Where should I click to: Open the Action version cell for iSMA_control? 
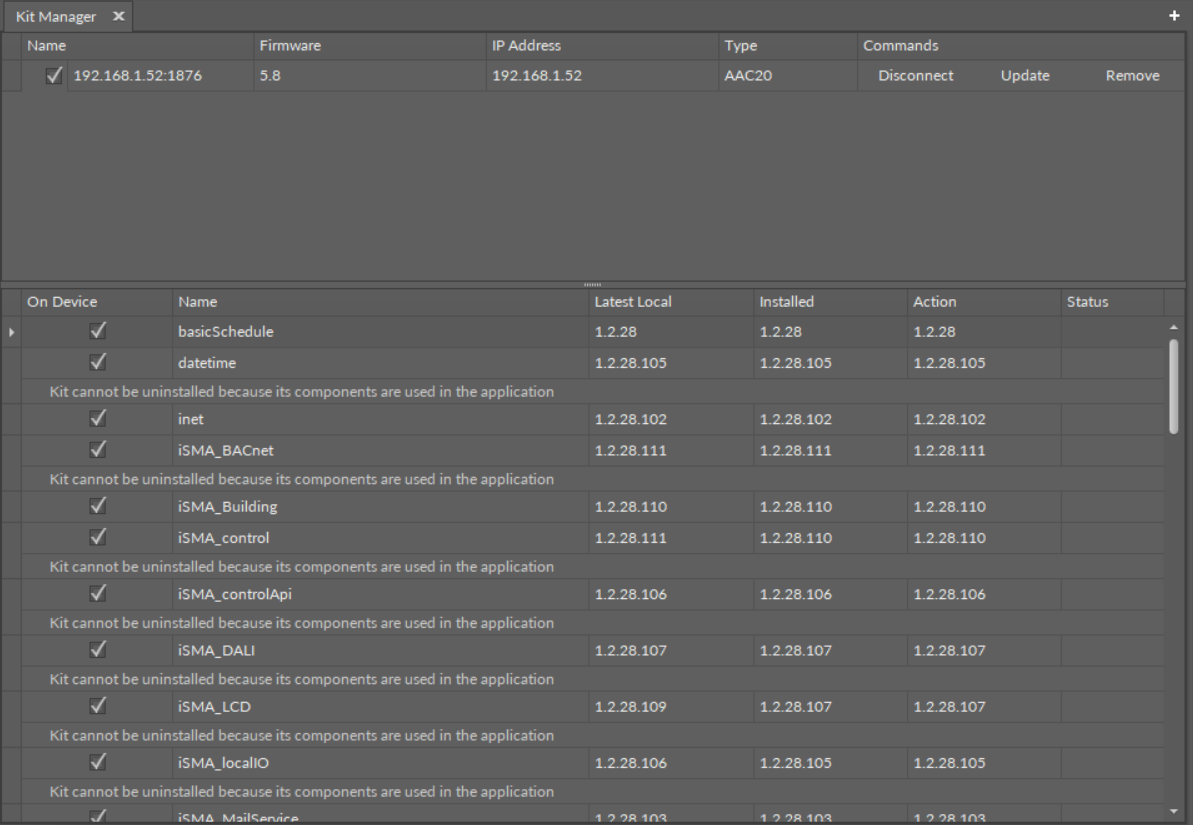point(949,538)
